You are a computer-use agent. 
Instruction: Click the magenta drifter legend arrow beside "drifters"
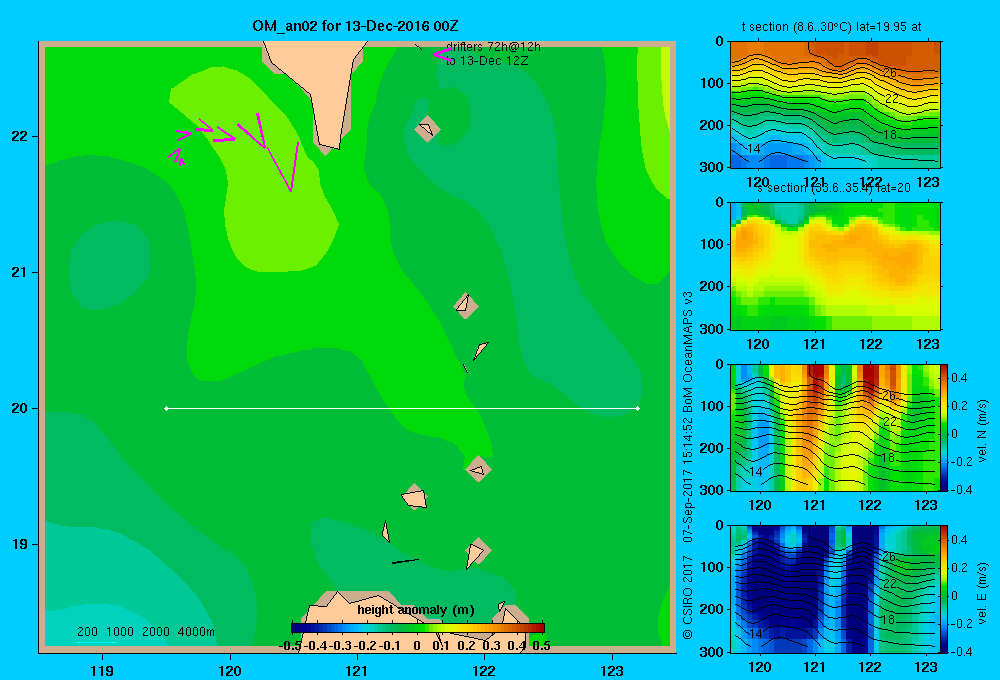(442, 55)
